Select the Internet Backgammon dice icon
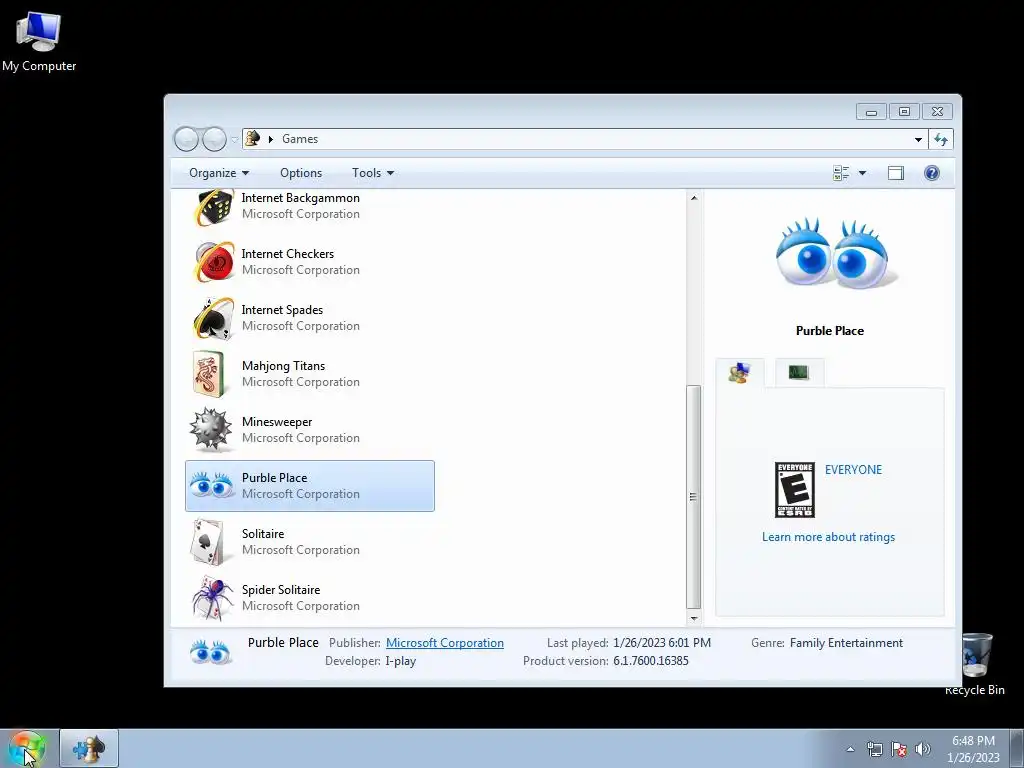Image resolution: width=1024 pixels, height=768 pixels. tap(213, 206)
